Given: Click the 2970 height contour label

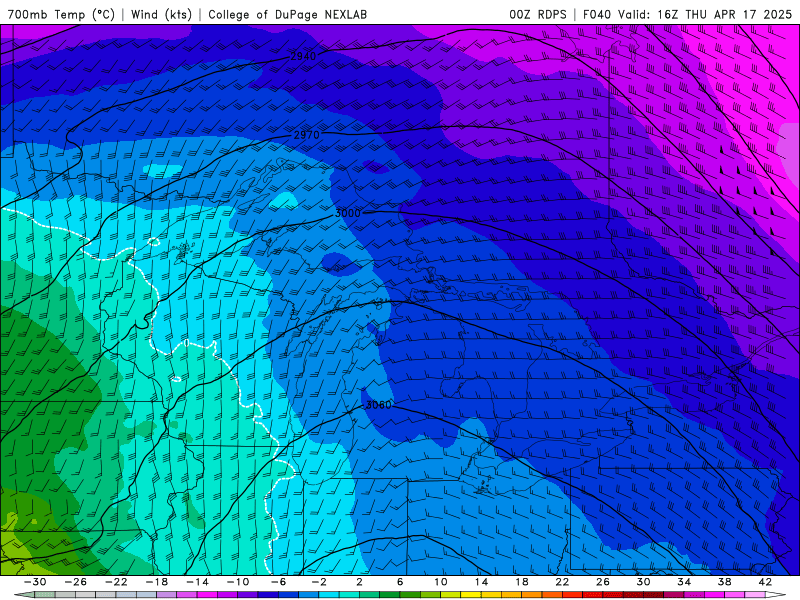Looking at the screenshot, I should click(x=307, y=135).
